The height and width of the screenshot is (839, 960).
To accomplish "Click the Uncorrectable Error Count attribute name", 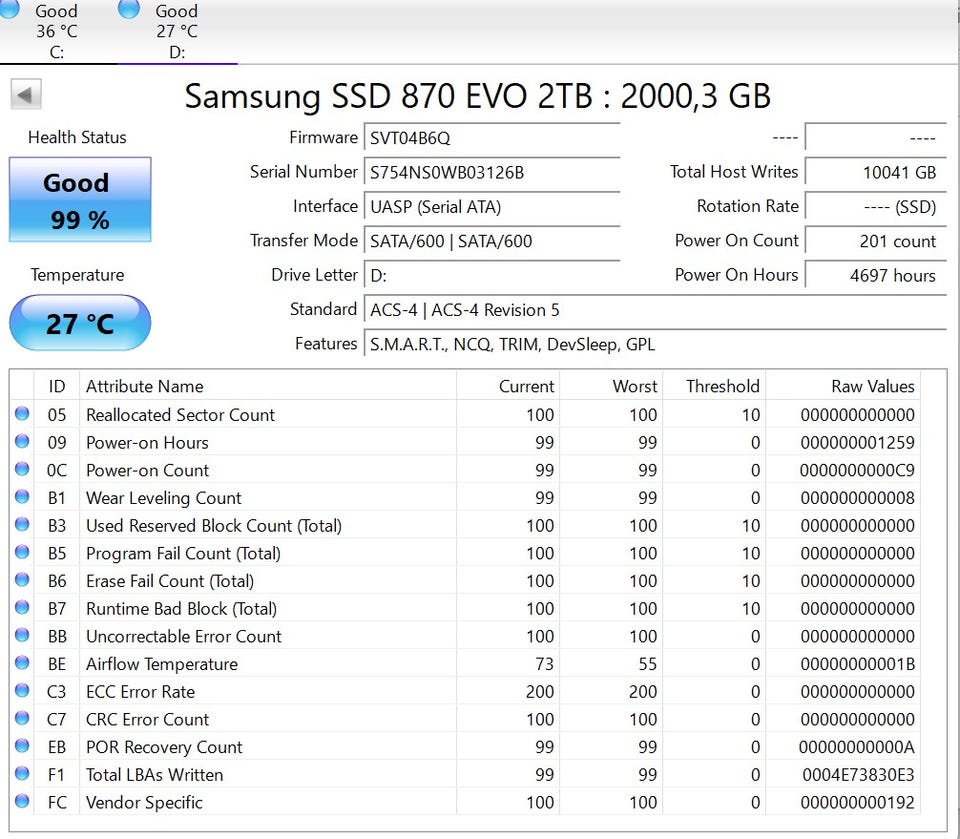I will pos(184,636).
